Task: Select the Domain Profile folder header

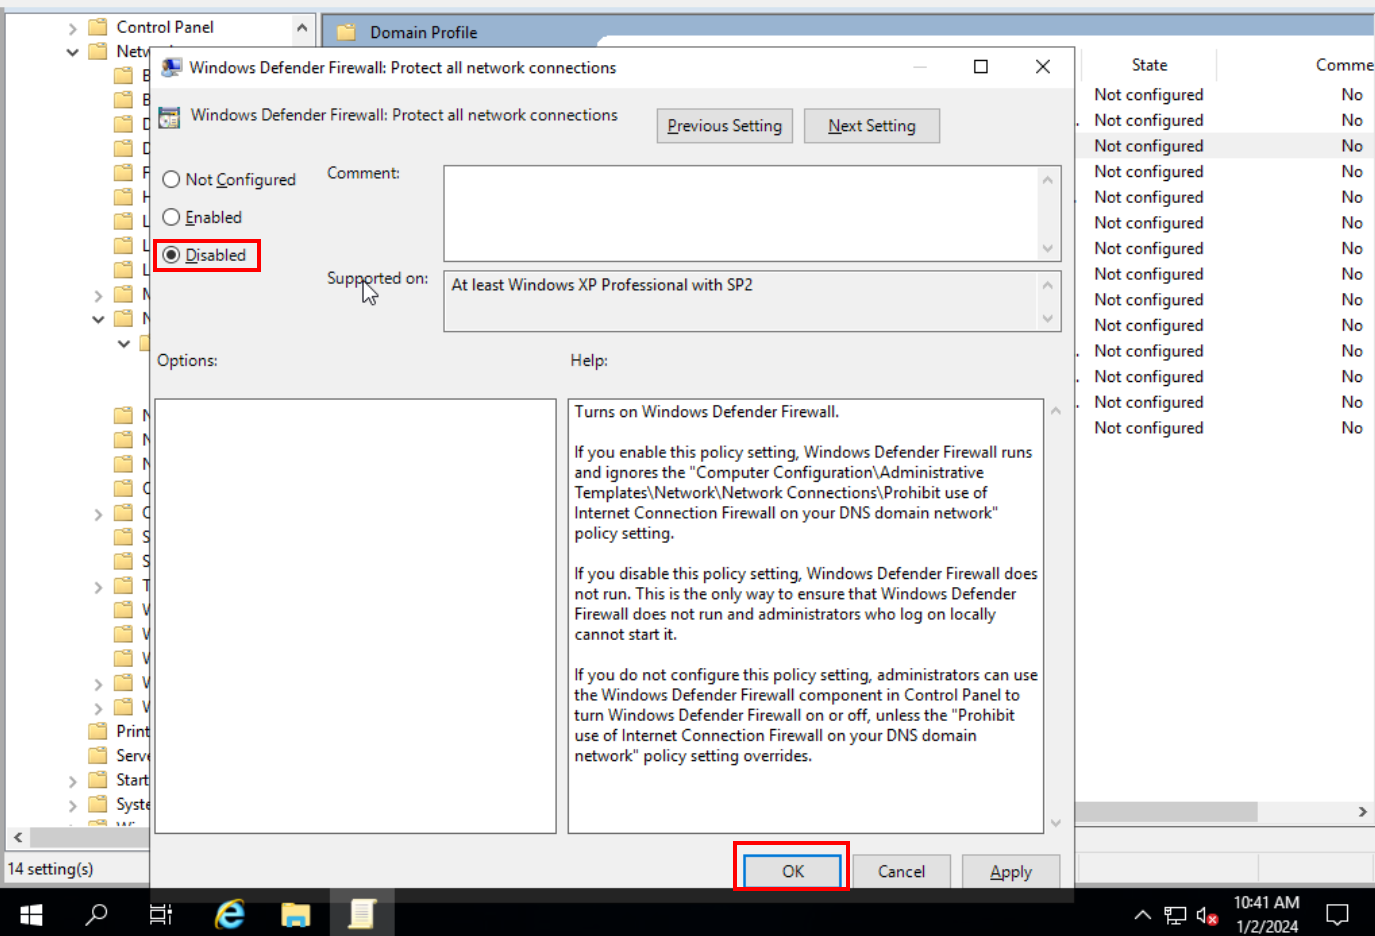Action: coord(423,33)
